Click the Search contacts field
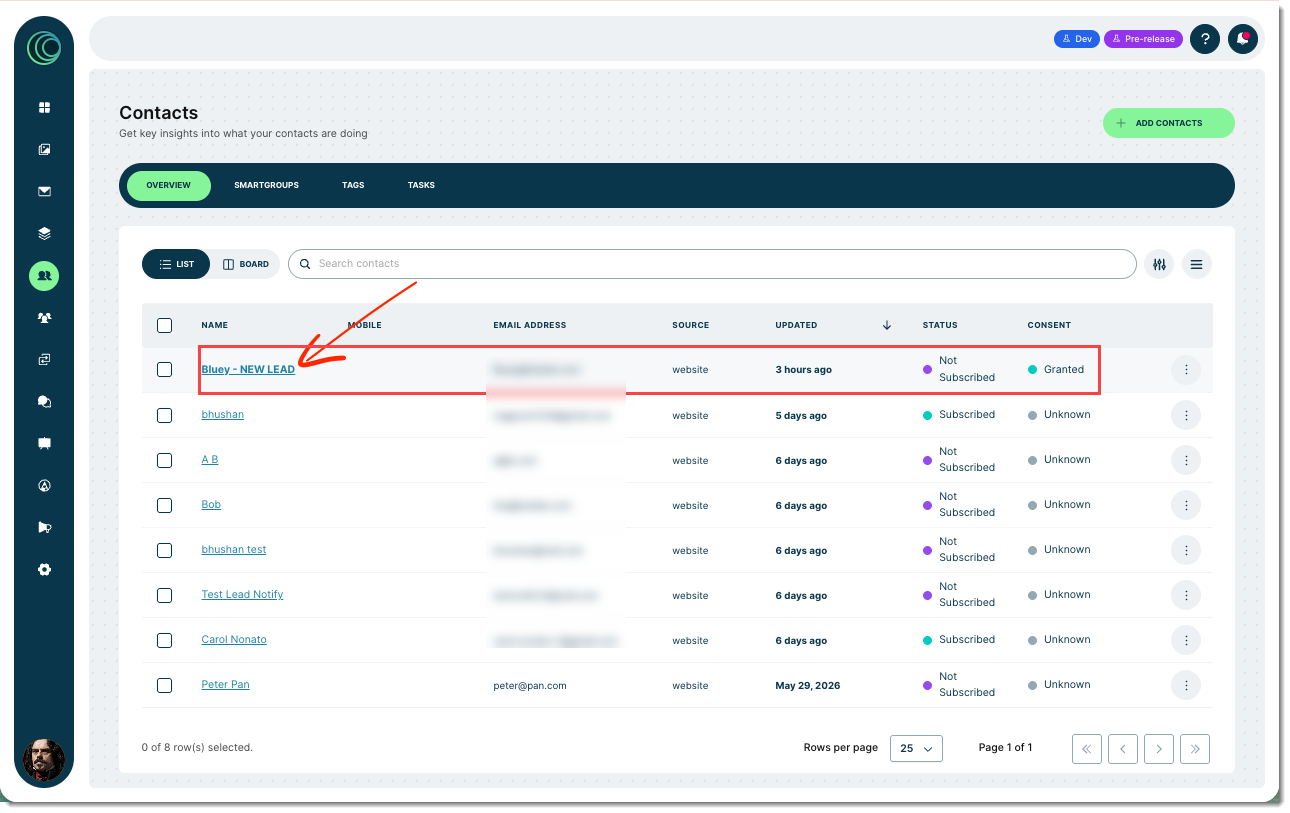The image size is (1290, 813). click(x=712, y=264)
